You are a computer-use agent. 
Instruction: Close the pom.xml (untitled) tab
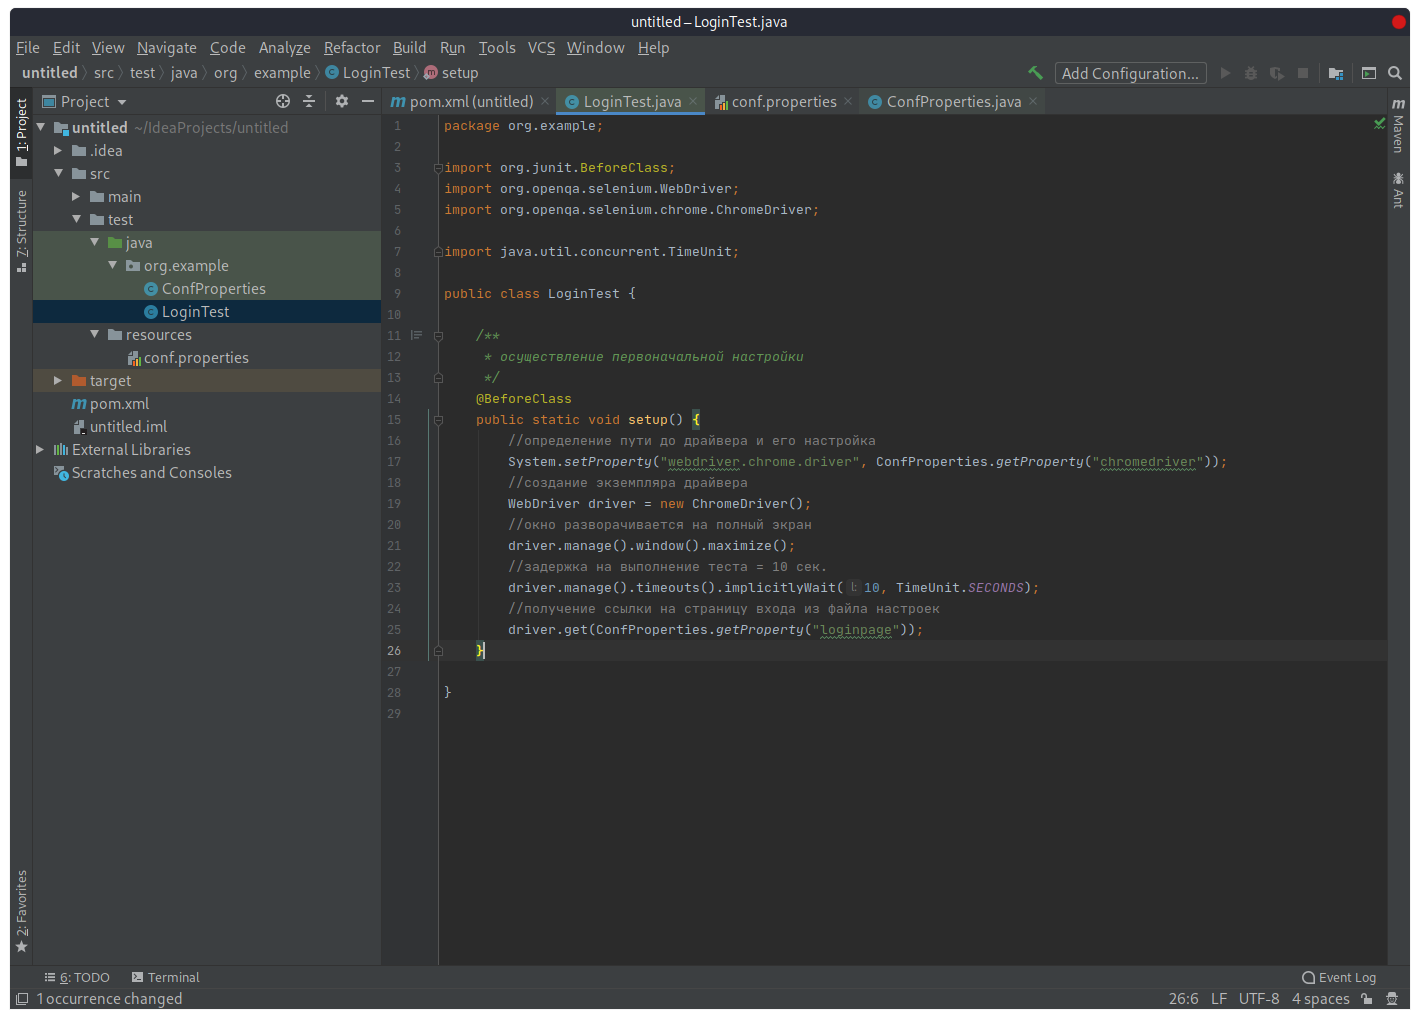[x=545, y=101]
